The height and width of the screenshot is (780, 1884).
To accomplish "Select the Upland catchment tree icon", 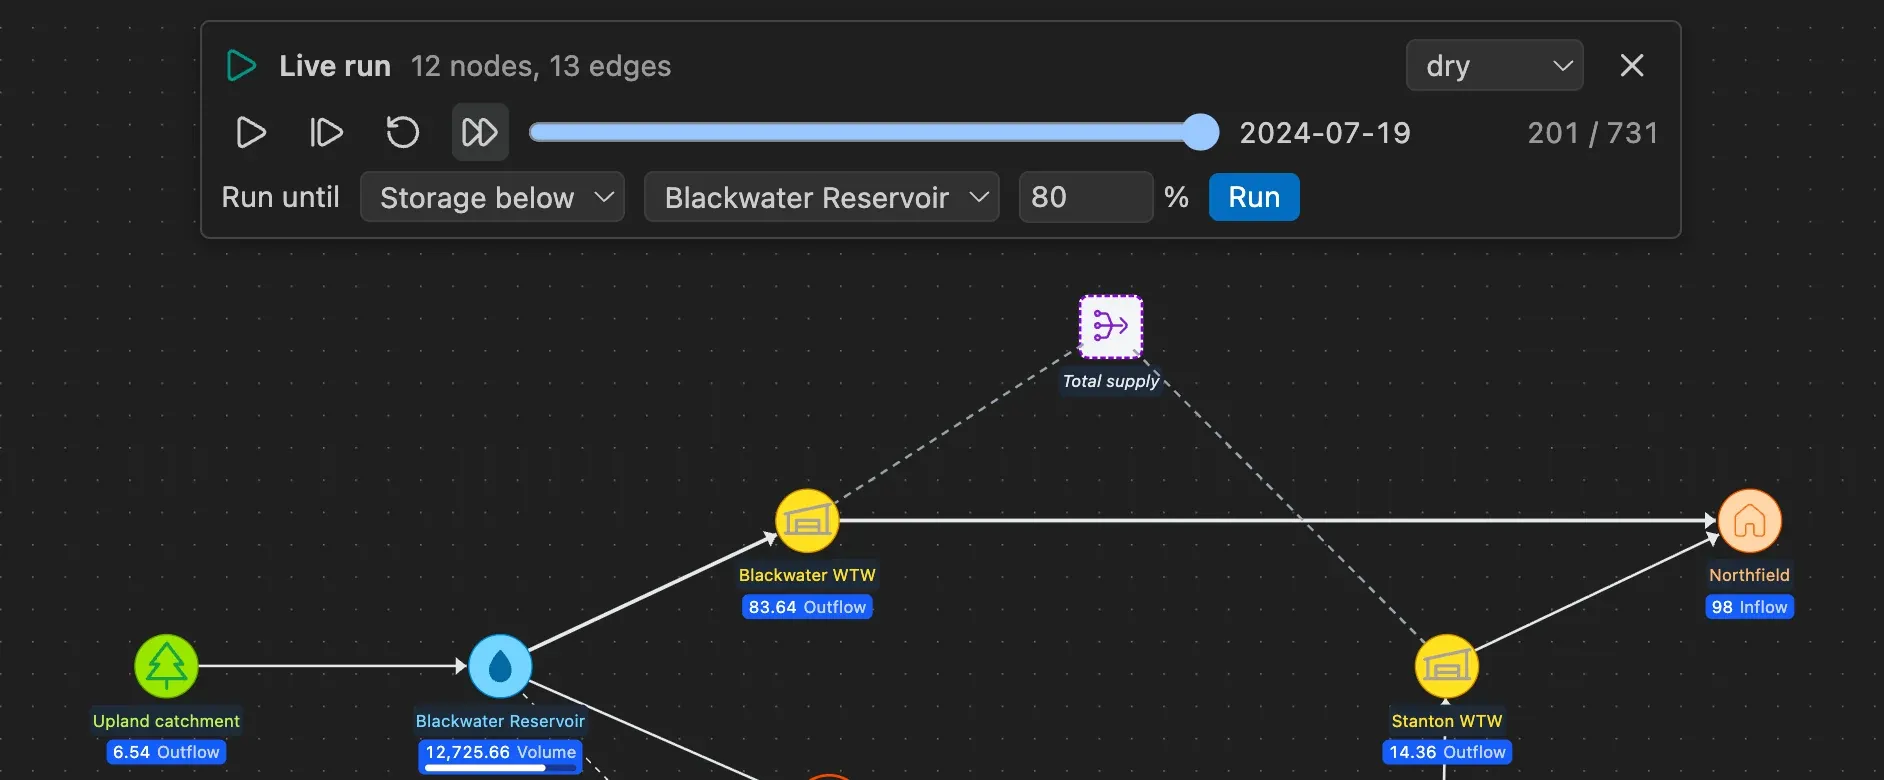I will (x=166, y=666).
